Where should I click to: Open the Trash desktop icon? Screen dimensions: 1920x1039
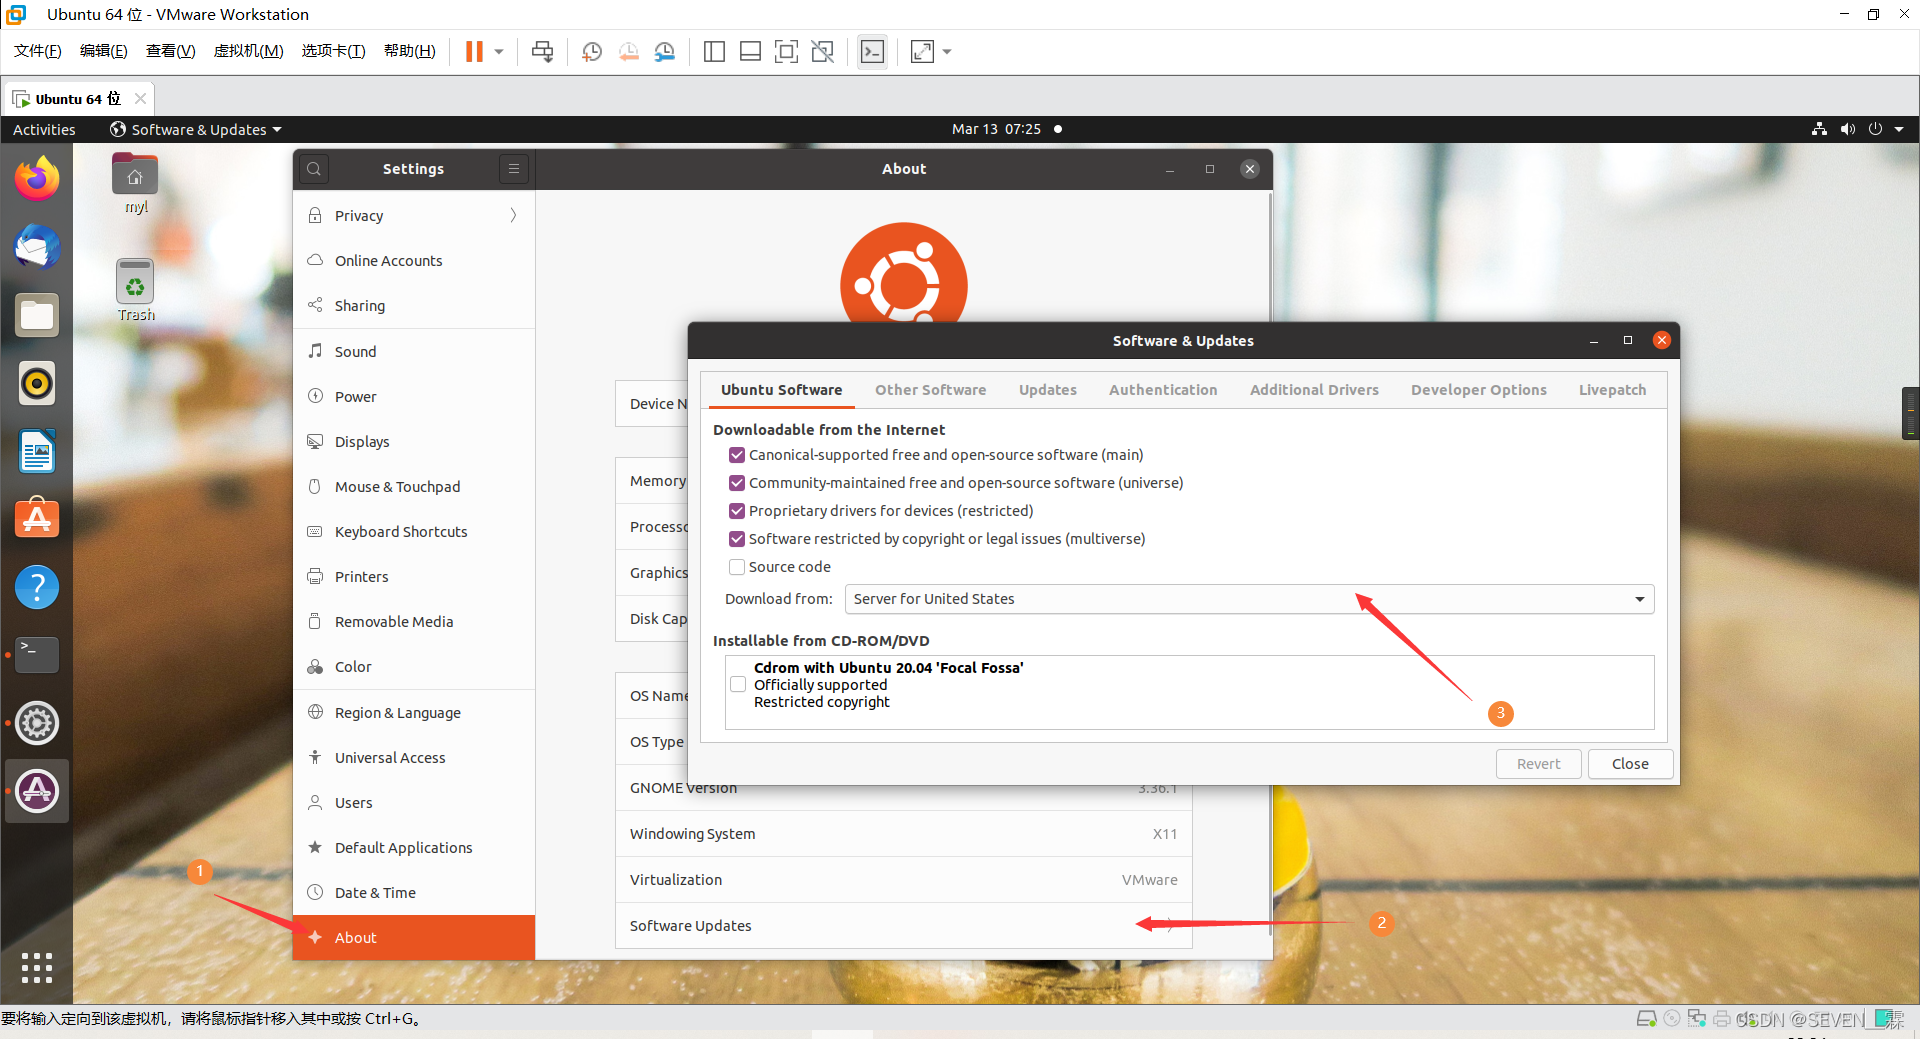[x=135, y=290]
